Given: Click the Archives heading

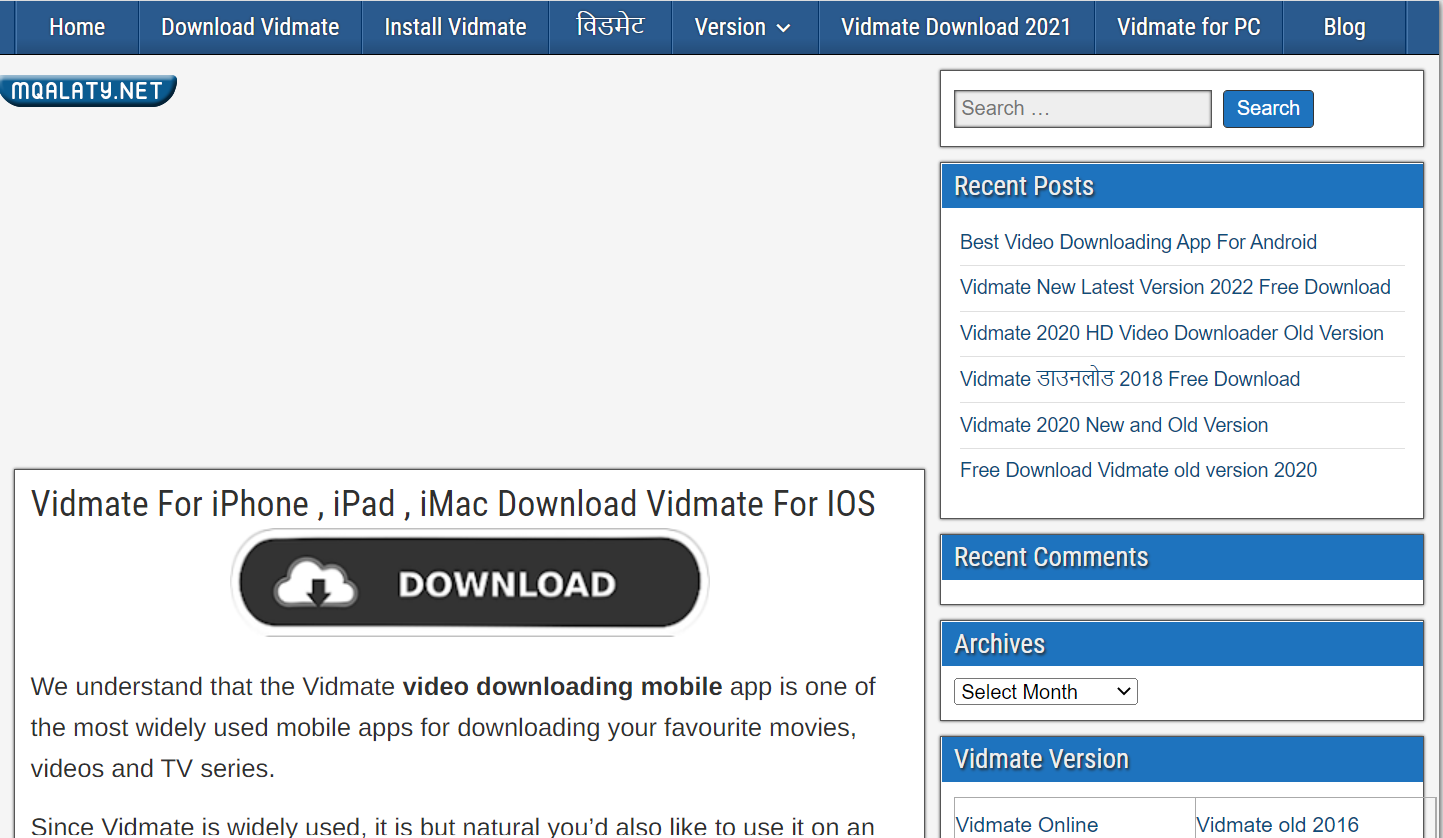Looking at the screenshot, I should pos(999,644).
